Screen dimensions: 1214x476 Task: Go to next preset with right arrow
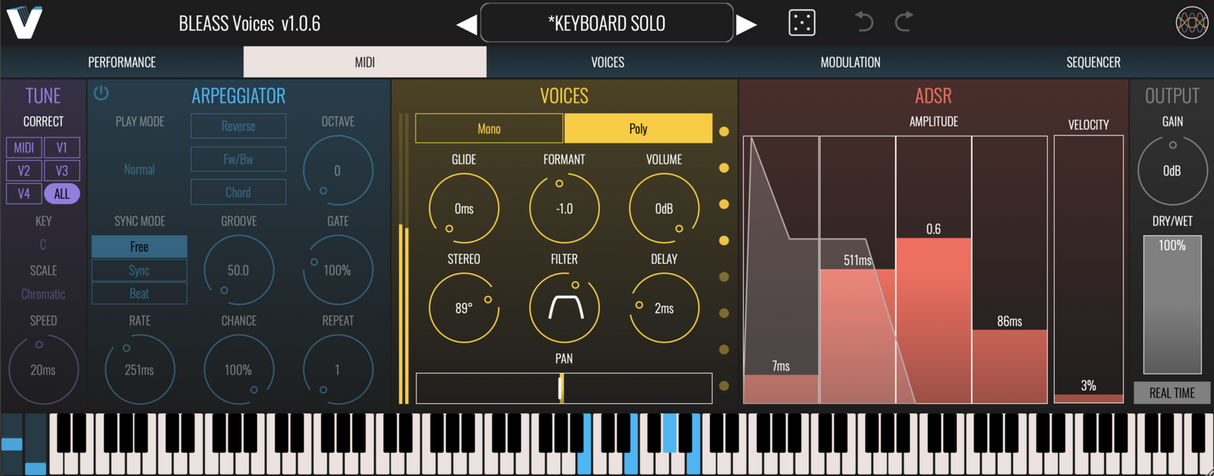(747, 24)
